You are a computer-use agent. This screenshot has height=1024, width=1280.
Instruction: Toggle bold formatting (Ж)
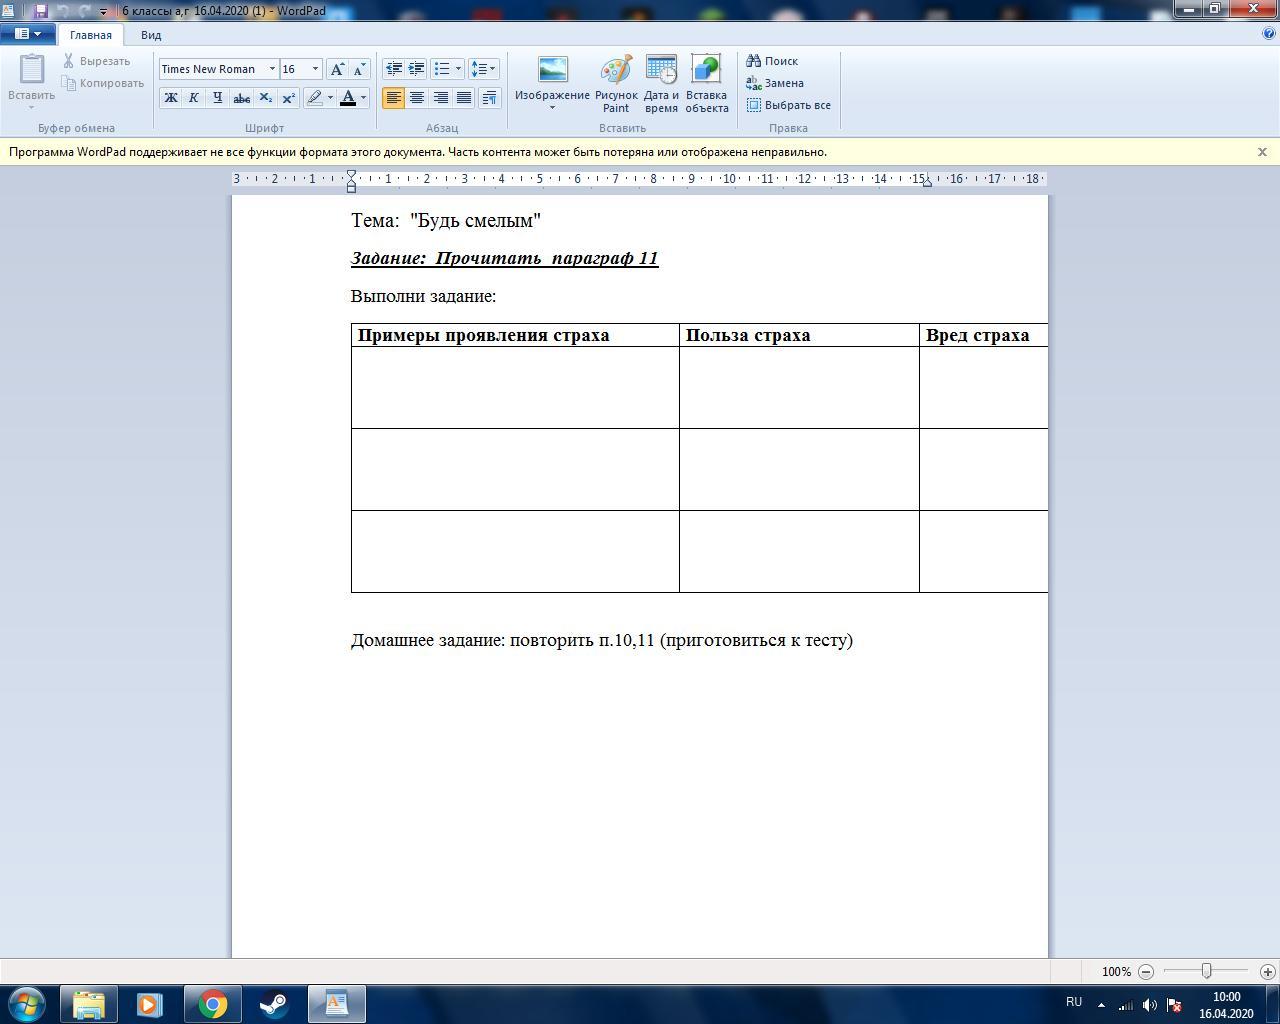coord(170,97)
